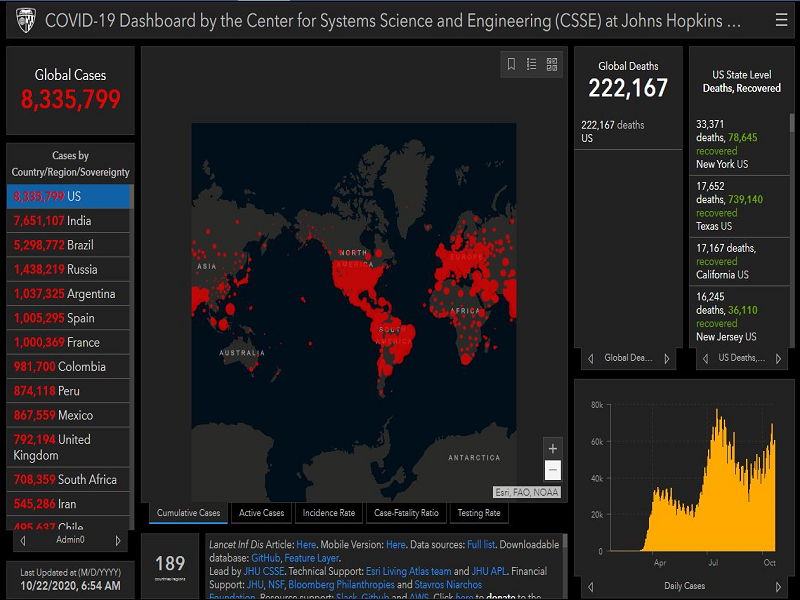Click the Global Cases total 8,335,799

[70, 99]
